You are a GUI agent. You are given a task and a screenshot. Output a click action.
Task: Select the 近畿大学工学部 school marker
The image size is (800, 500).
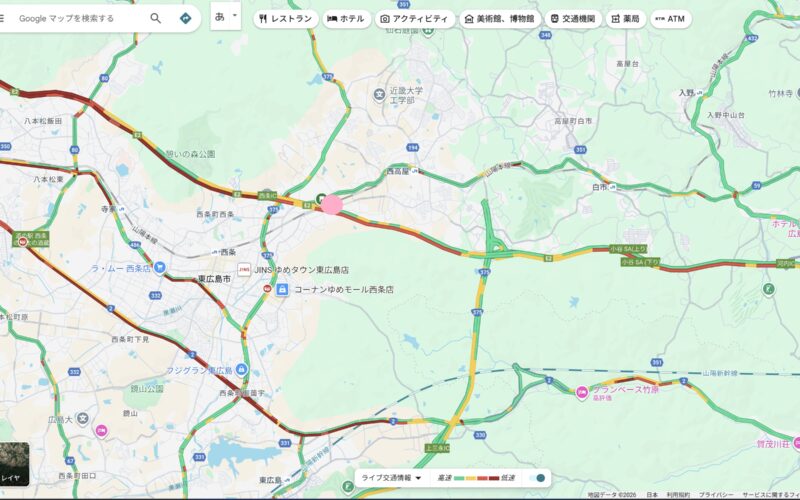pyautogui.click(x=379, y=94)
